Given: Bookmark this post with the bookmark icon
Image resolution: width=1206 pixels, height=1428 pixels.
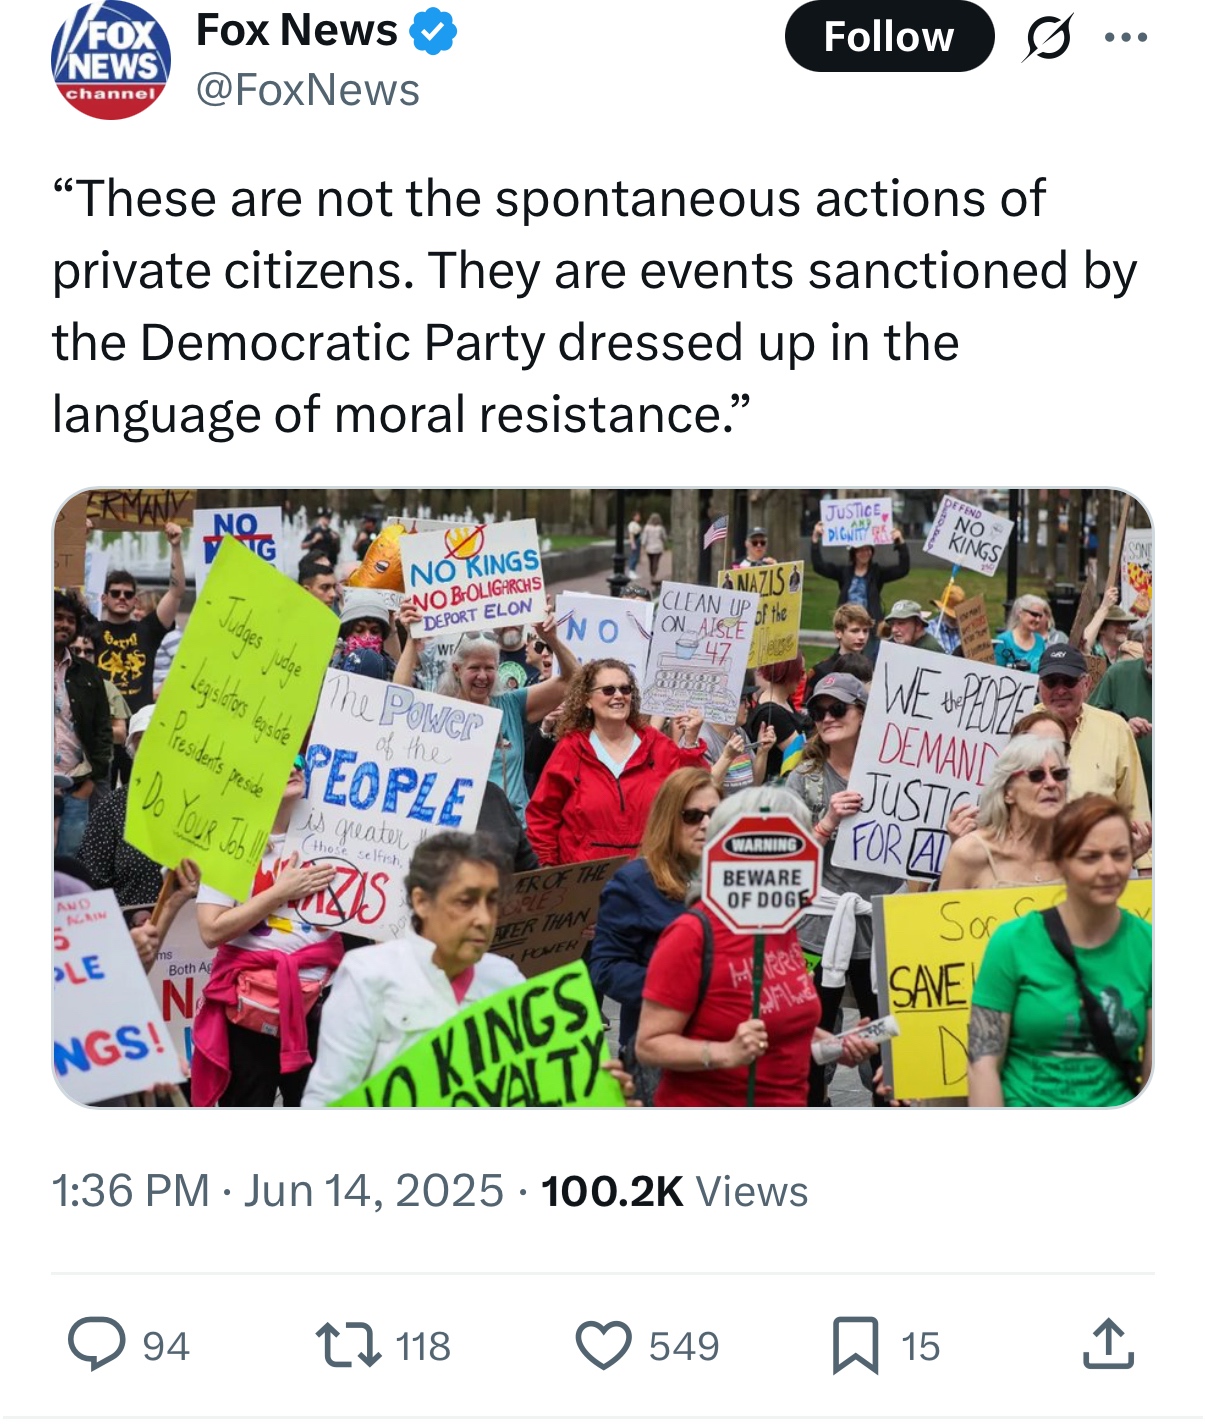Looking at the screenshot, I should coord(855,1344).
